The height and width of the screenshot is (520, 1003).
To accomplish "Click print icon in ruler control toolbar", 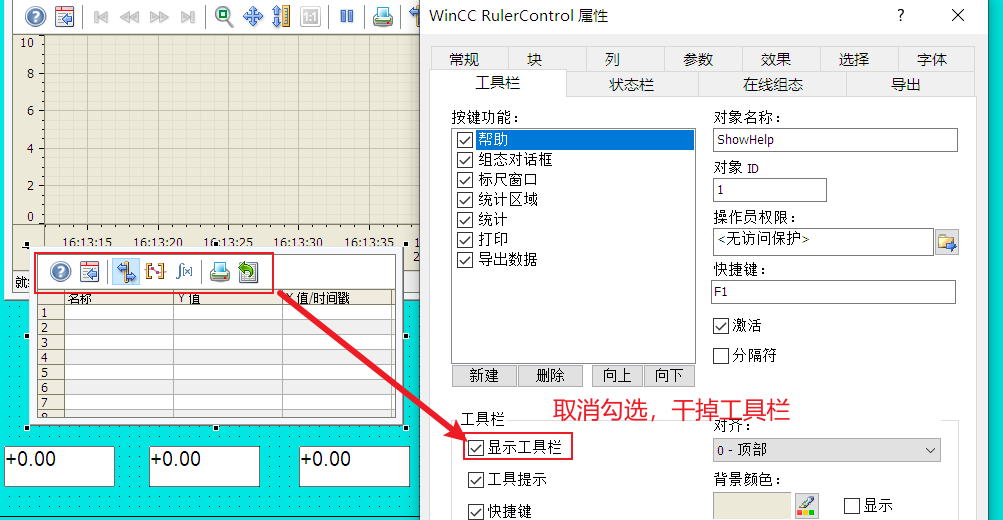I will tap(219, 272).
